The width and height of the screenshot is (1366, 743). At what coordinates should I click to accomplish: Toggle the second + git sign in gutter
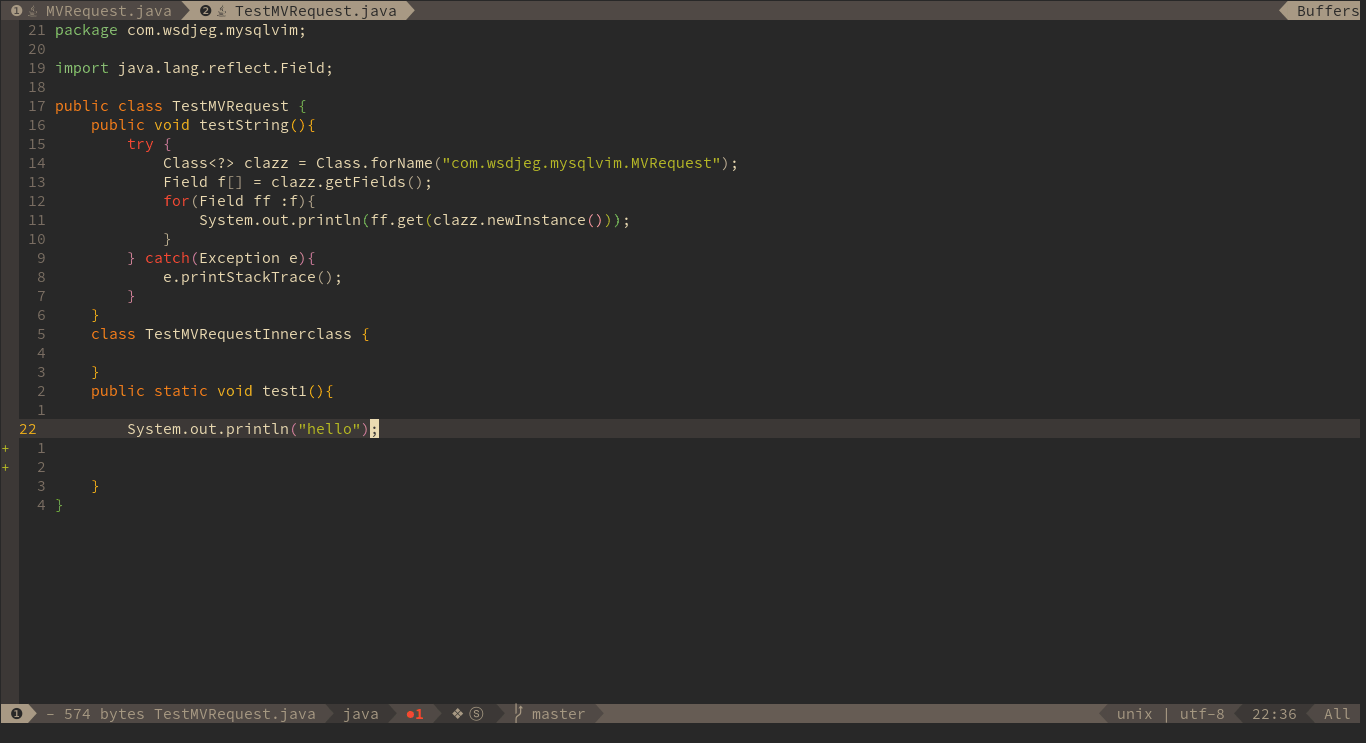click(6, 467)
